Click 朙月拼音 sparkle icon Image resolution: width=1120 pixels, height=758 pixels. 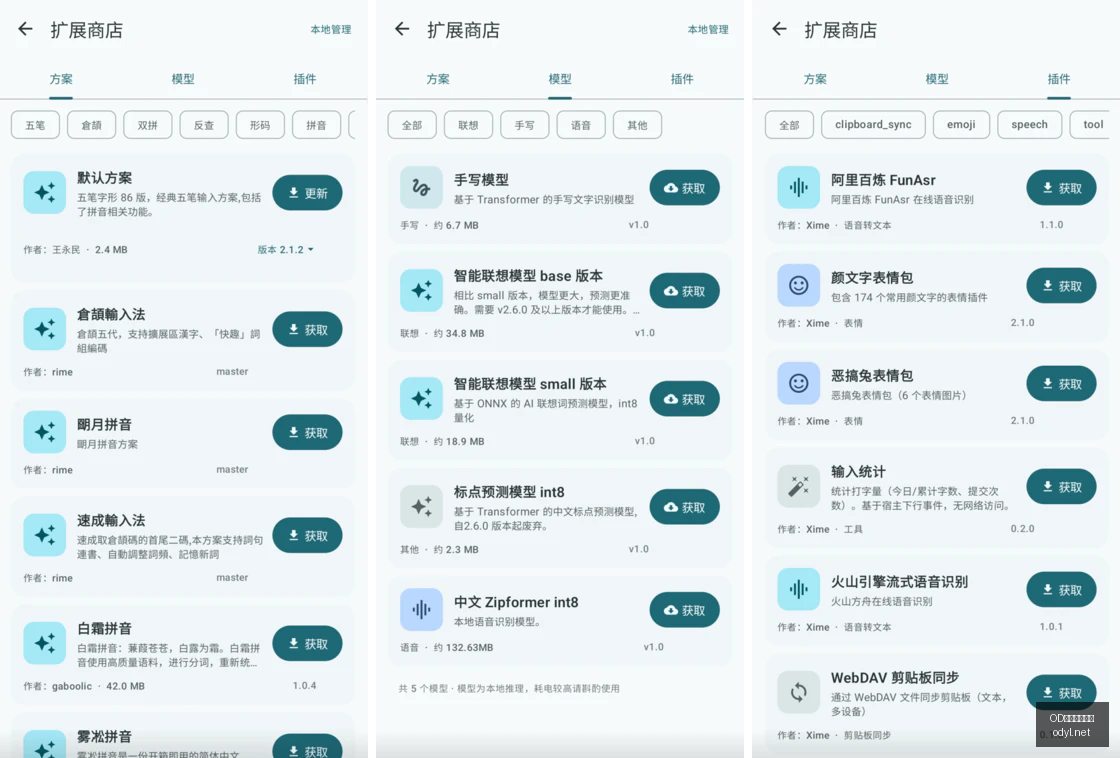44,432
